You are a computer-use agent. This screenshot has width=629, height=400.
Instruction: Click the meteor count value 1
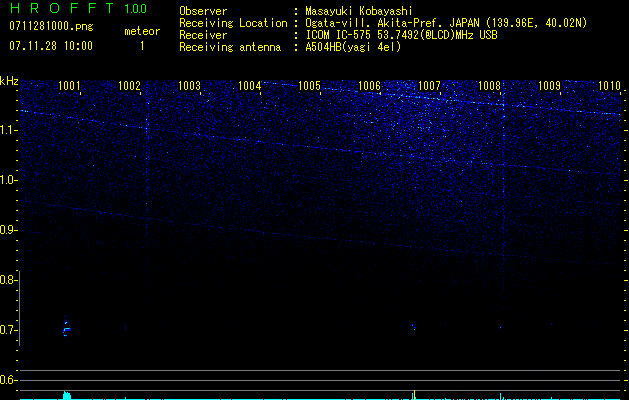tap(142, 46)
